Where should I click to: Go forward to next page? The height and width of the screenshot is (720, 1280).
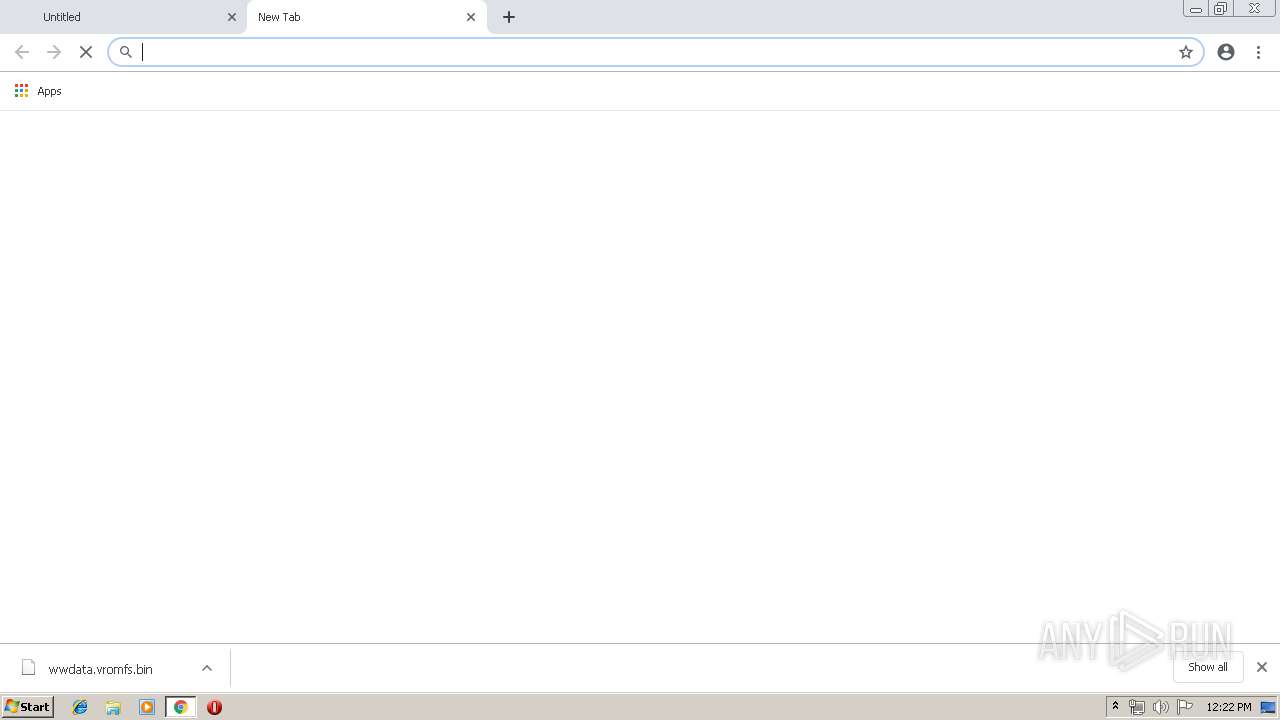pyautogui.click(x=54, y=52)
